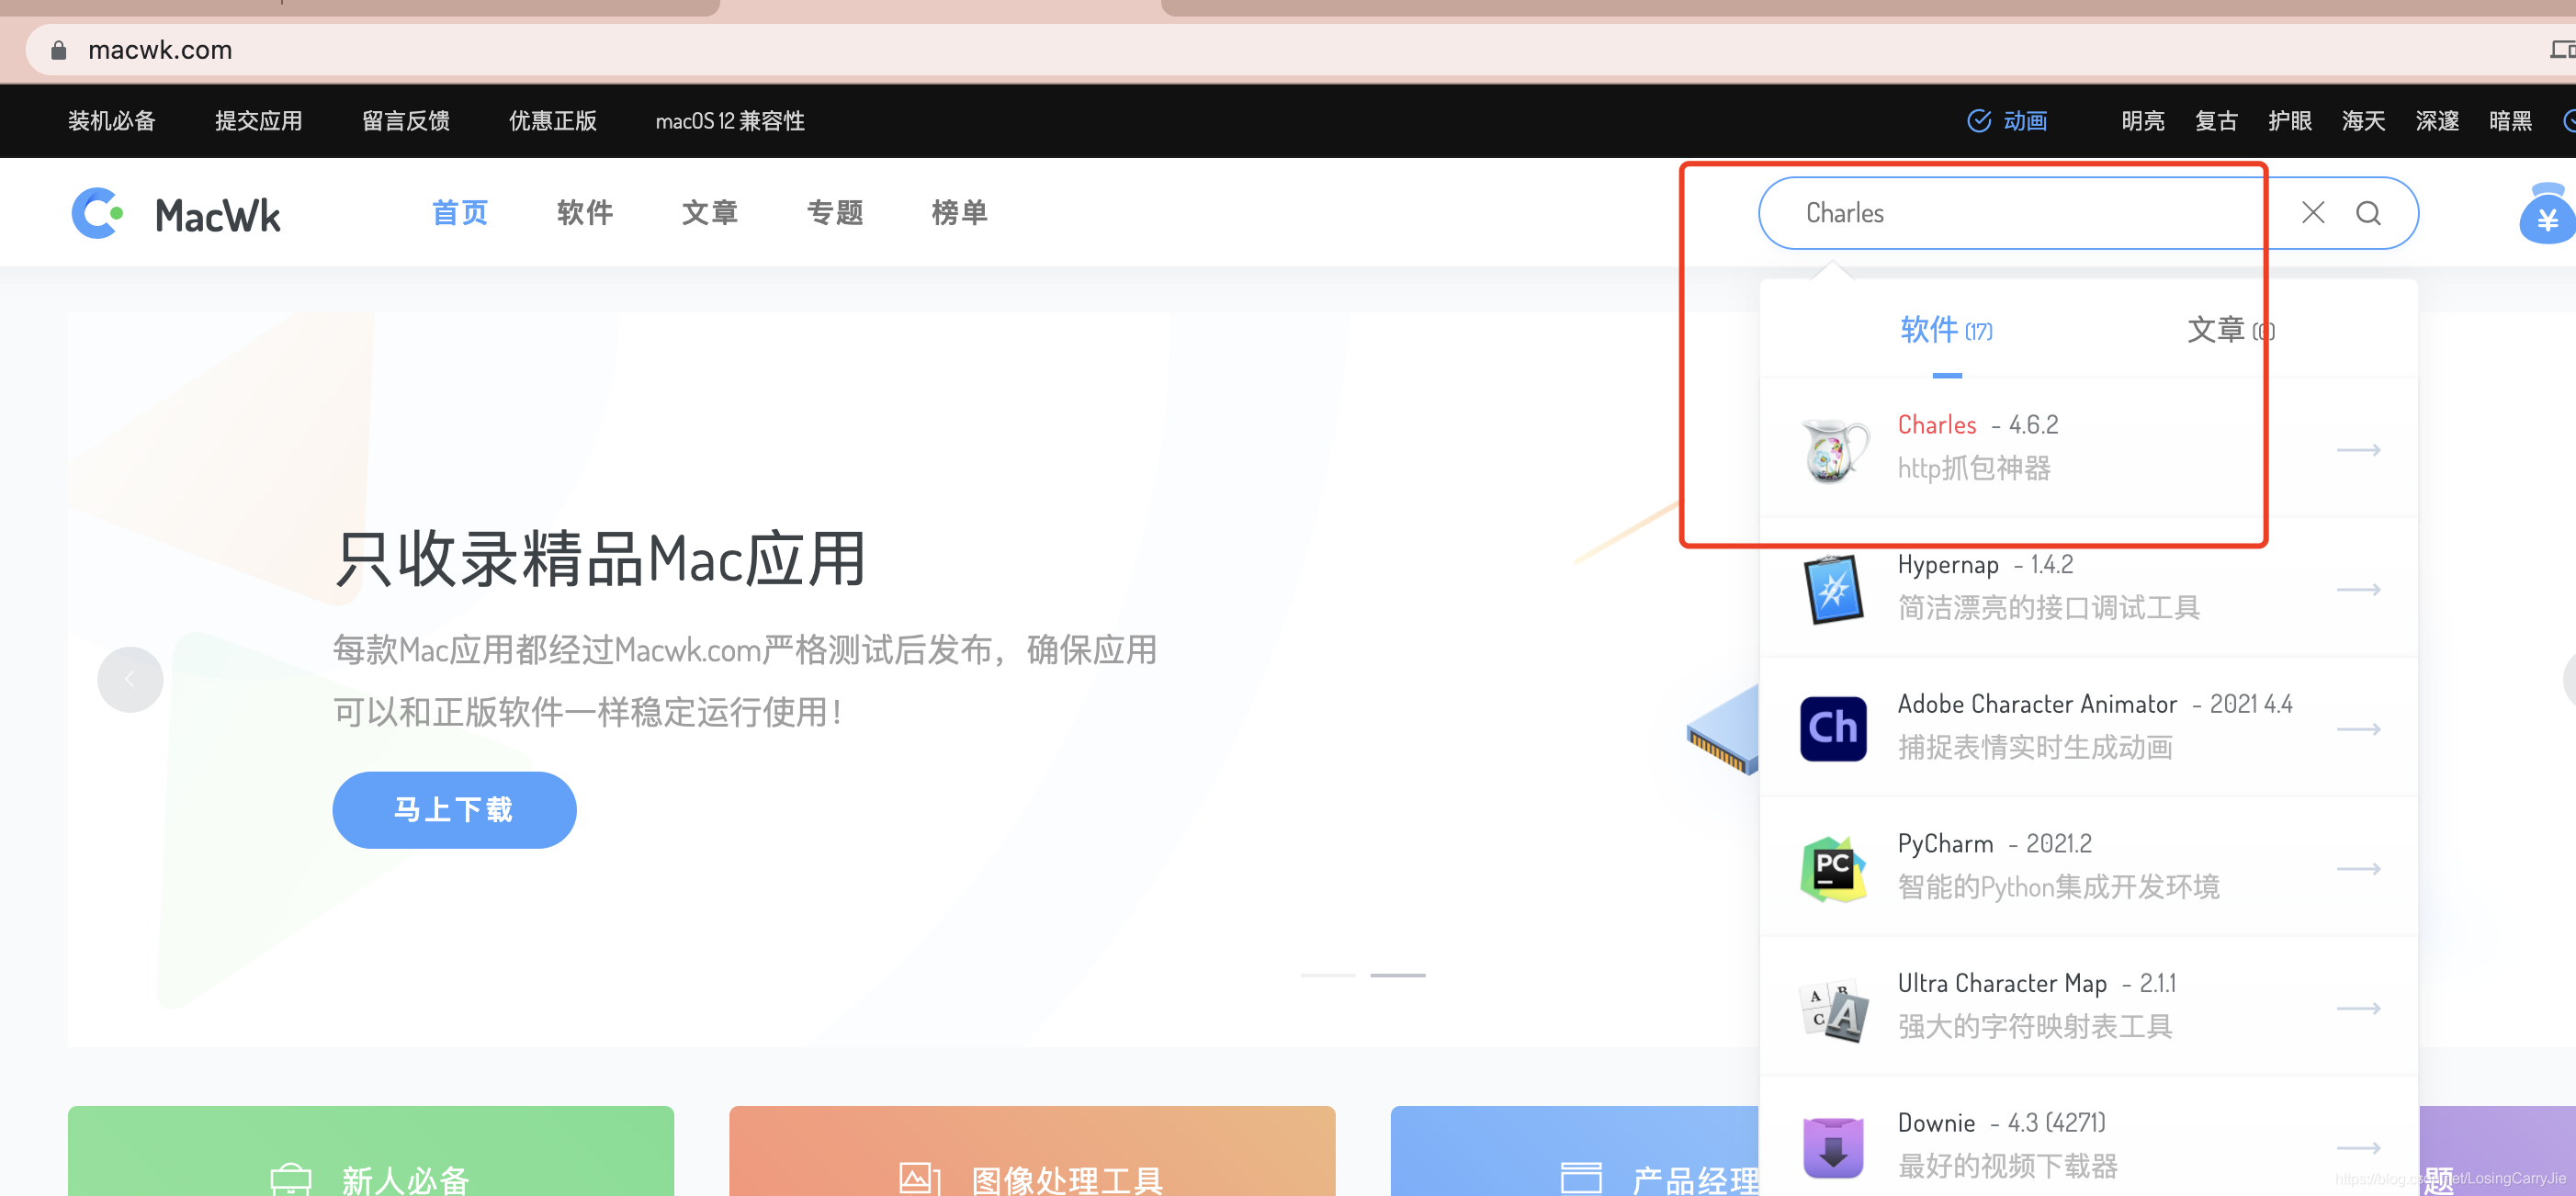Open the 产品经理 blue category card
The width and height of the screenshot is (2576, 1196).
(1575, 1151)
